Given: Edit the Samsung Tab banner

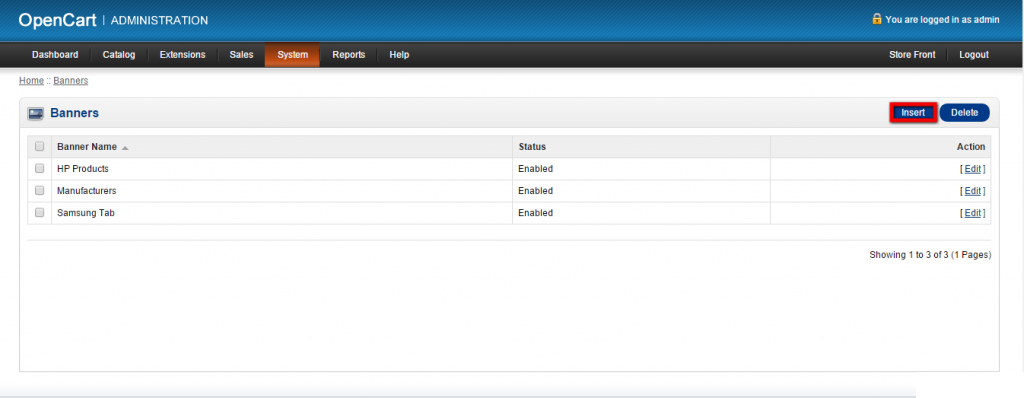Looking at the screenshot, I should (972, 212).
